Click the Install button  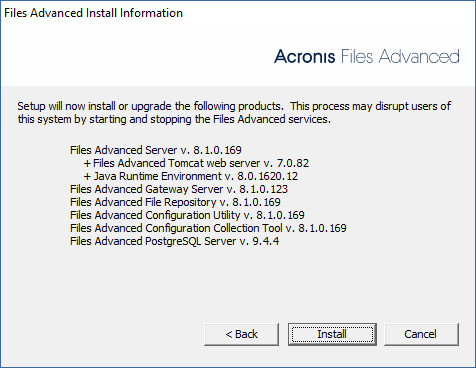tap(332, 334)
